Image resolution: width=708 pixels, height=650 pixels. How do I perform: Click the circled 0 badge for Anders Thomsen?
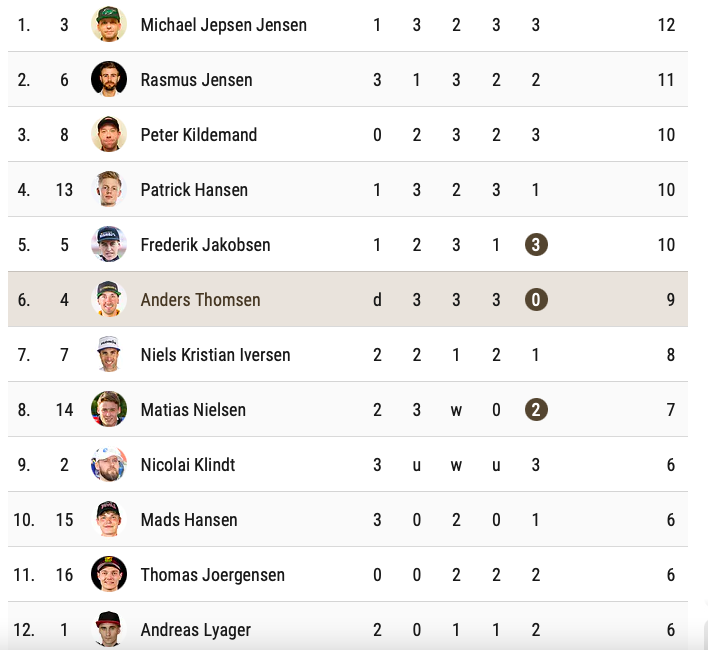pos(536,300)
